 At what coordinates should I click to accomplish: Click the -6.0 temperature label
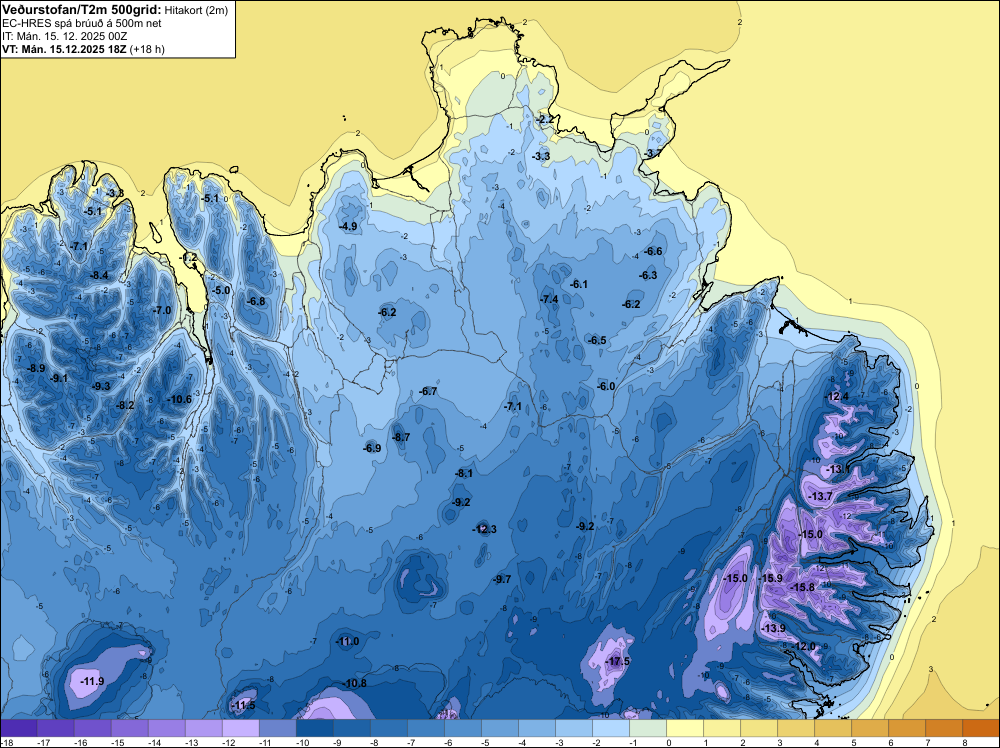606,386
